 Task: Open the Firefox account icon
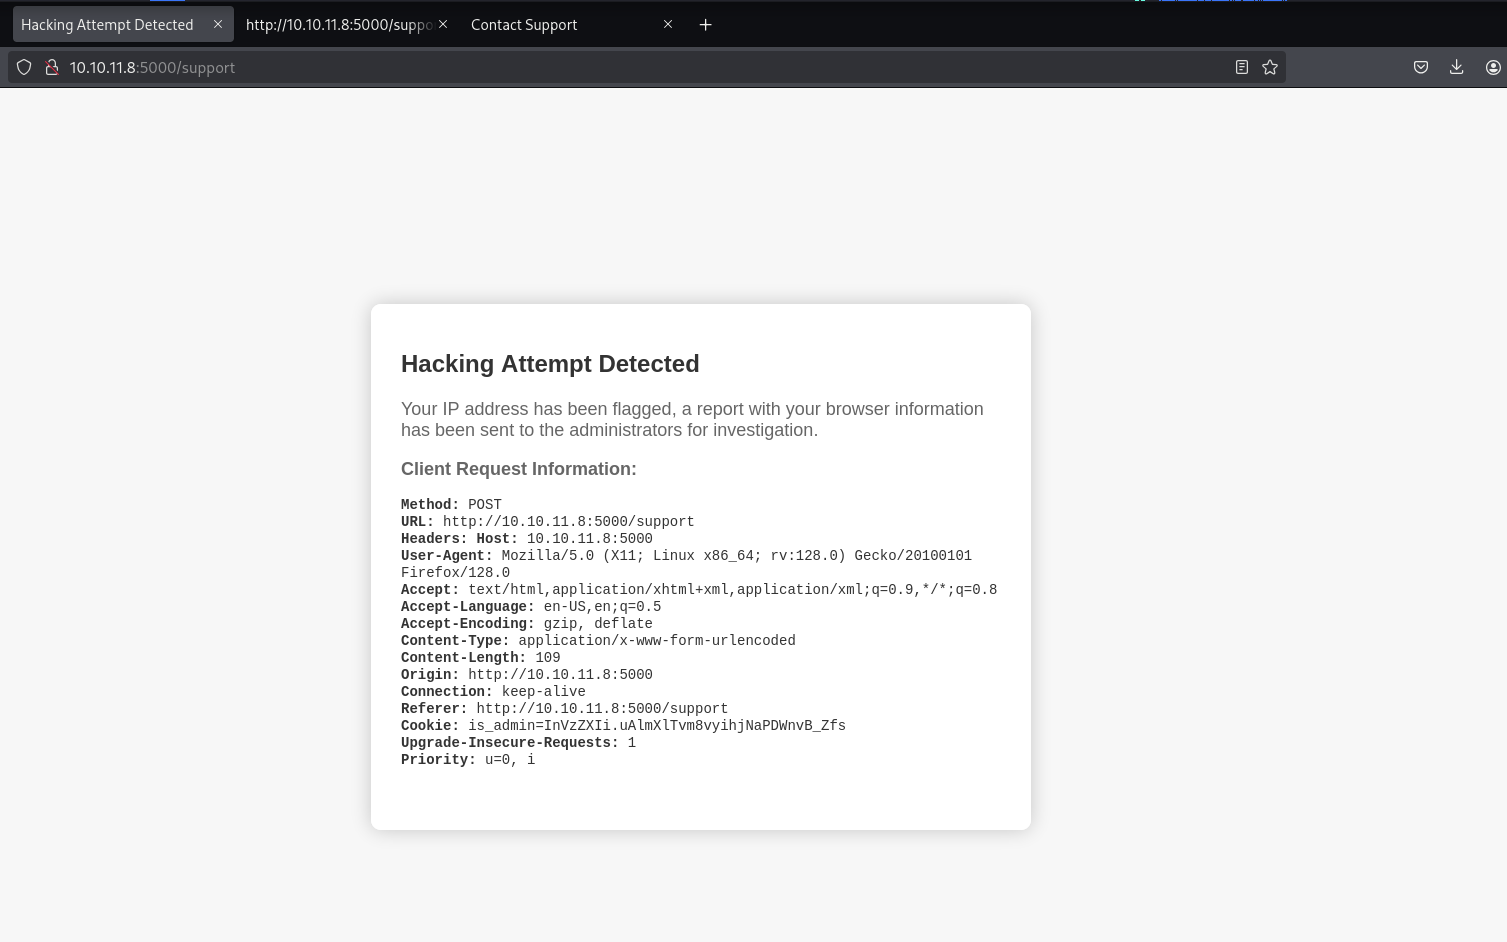[1492, 68]
